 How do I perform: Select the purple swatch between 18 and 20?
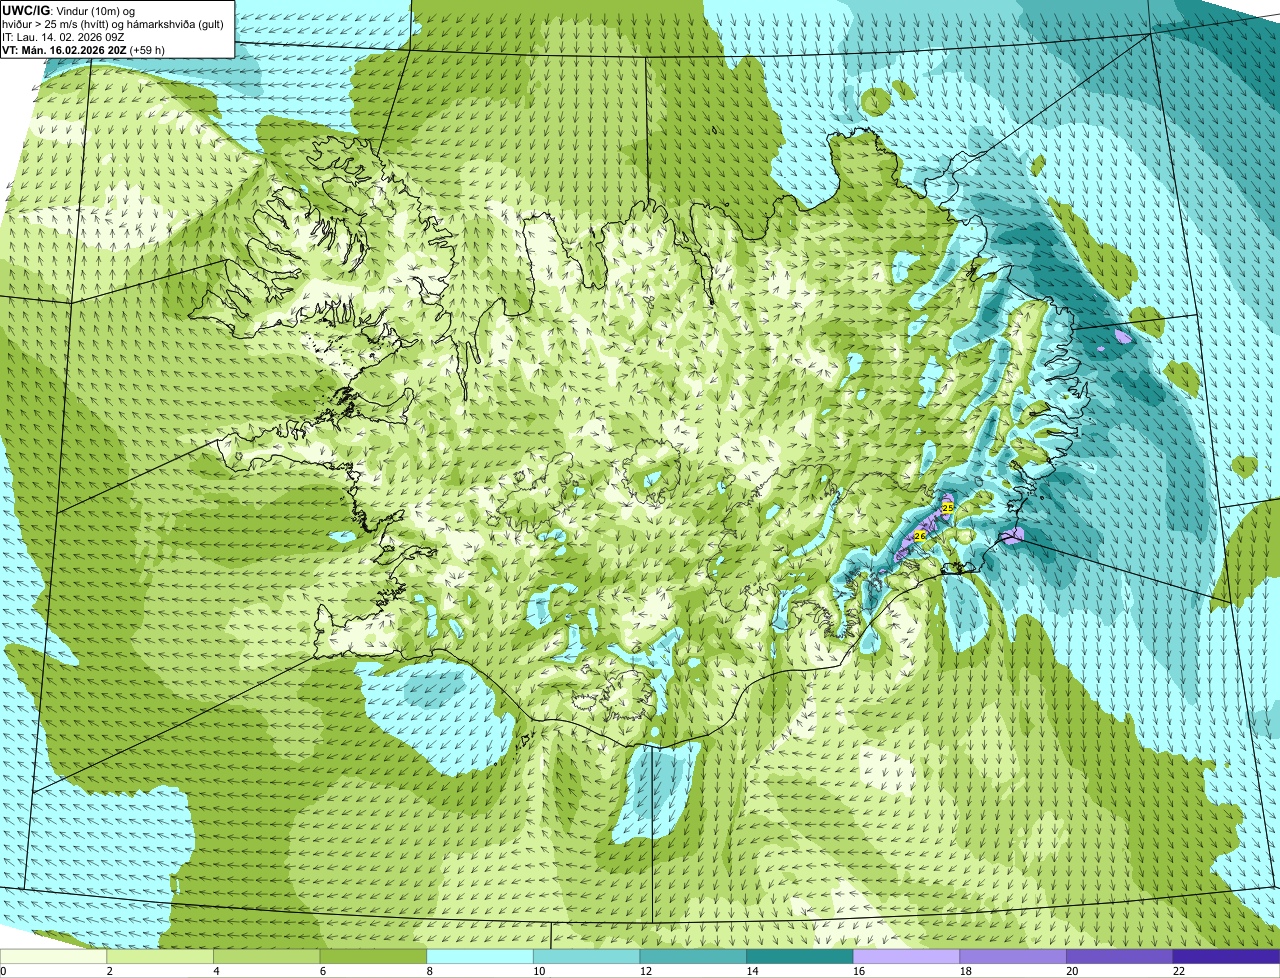(1013, 956)
